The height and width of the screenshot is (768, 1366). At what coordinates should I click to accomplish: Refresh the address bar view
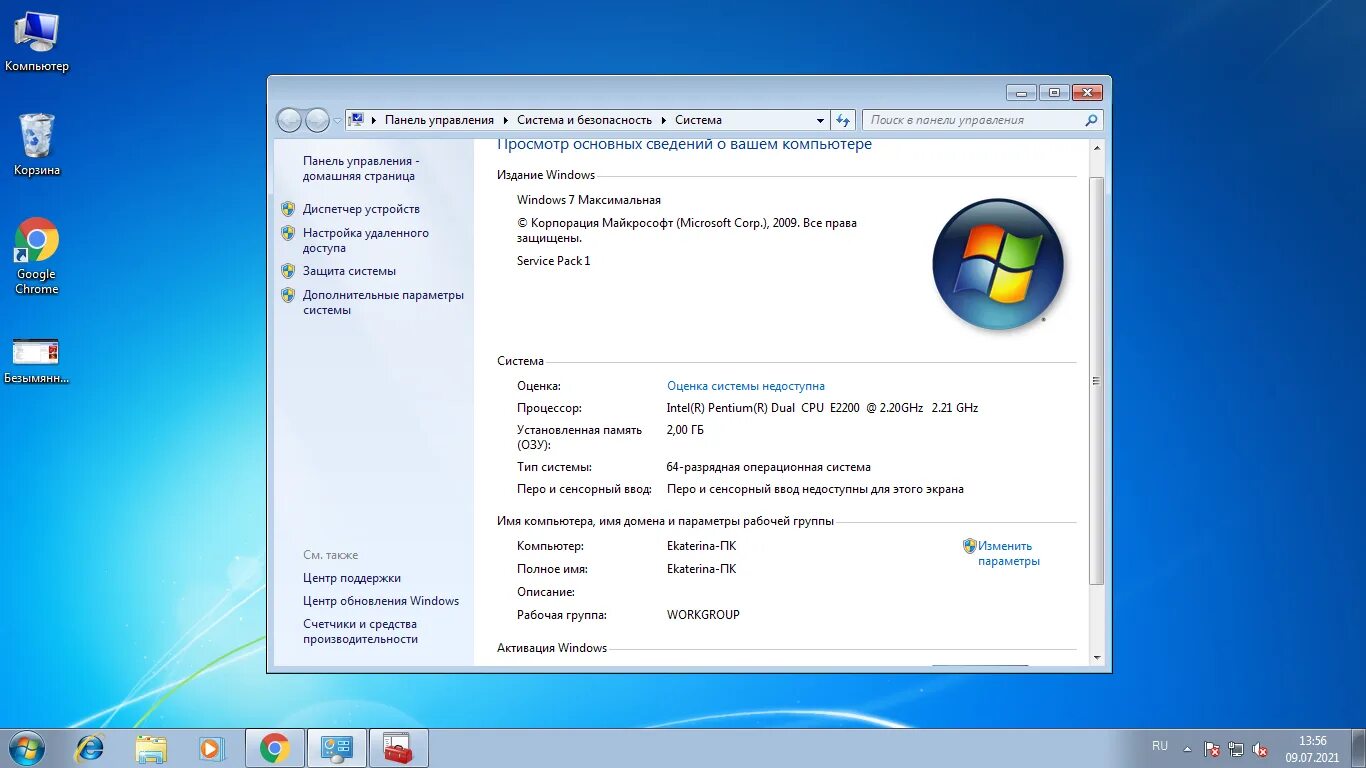pyautogui.click(x=843, y=120)
